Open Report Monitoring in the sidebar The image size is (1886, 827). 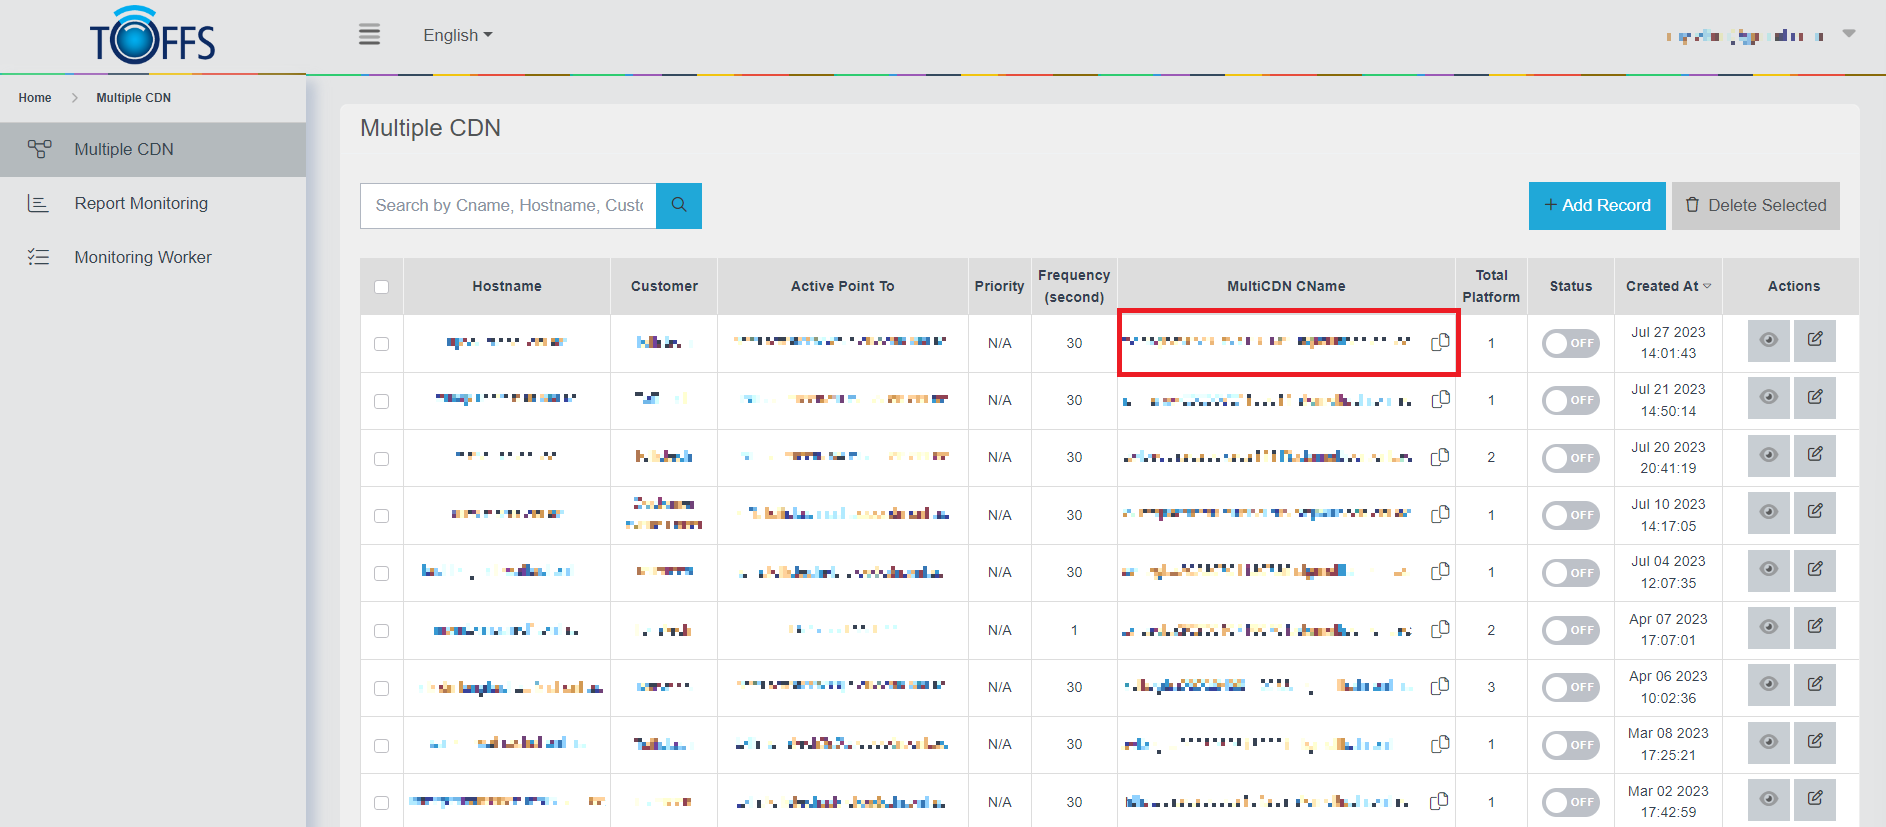pos(141,203)
